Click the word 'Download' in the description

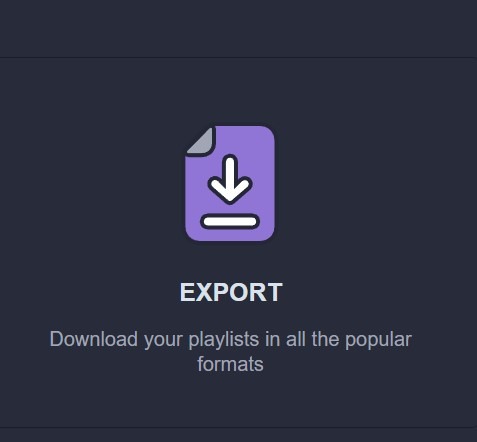pyautogui.click(x=94, y=339)
